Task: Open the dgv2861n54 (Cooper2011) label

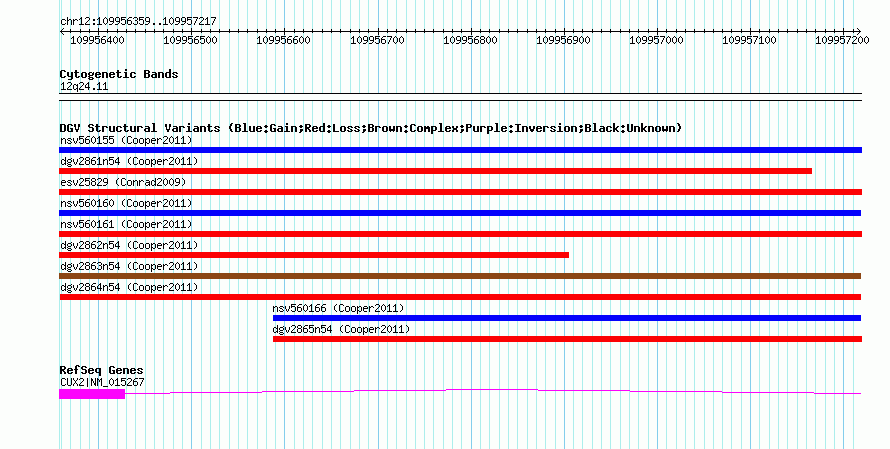Action: click(x=129, y=161)
